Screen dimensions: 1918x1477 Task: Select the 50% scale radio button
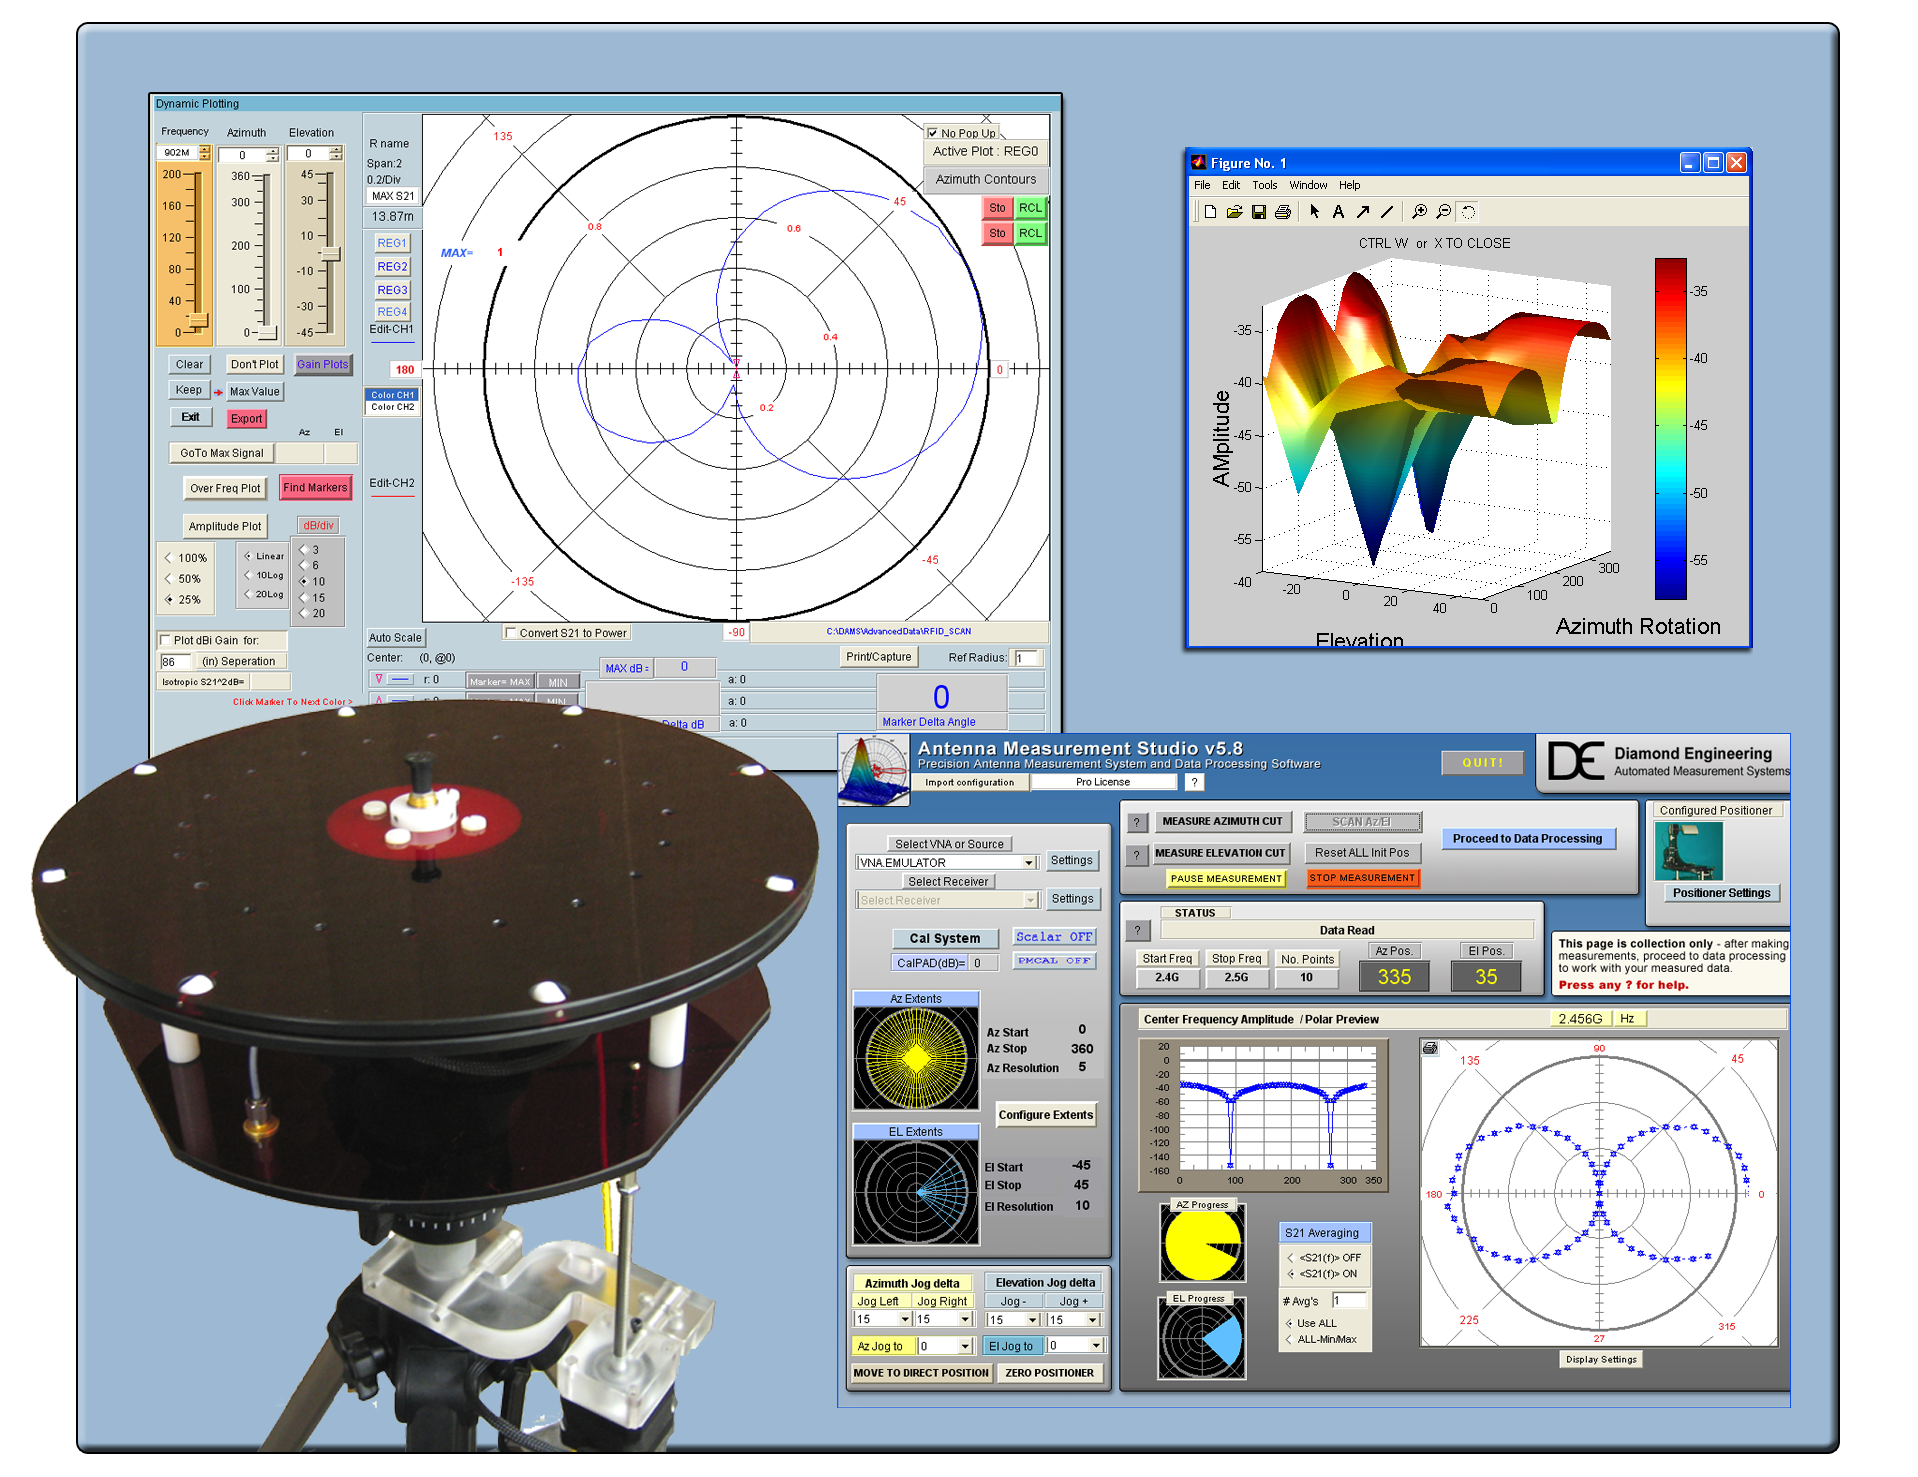point(168,579)
